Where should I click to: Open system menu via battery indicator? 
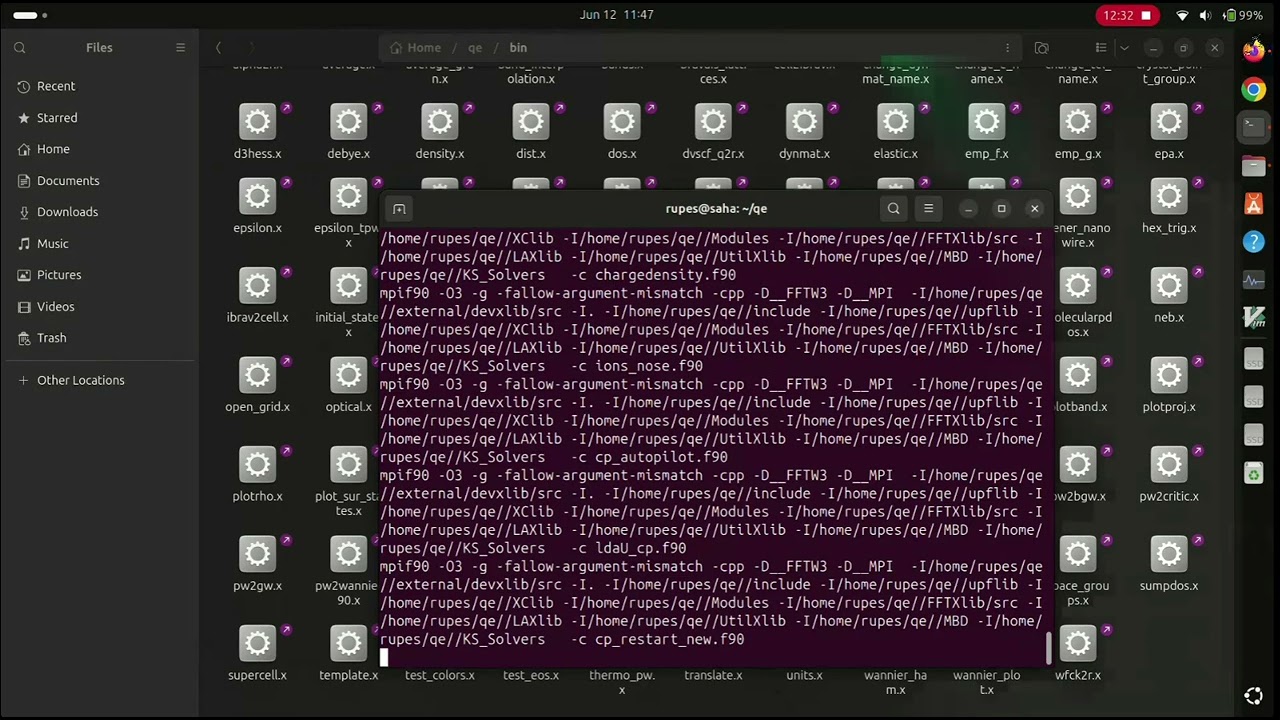[x=1243, y=15]
